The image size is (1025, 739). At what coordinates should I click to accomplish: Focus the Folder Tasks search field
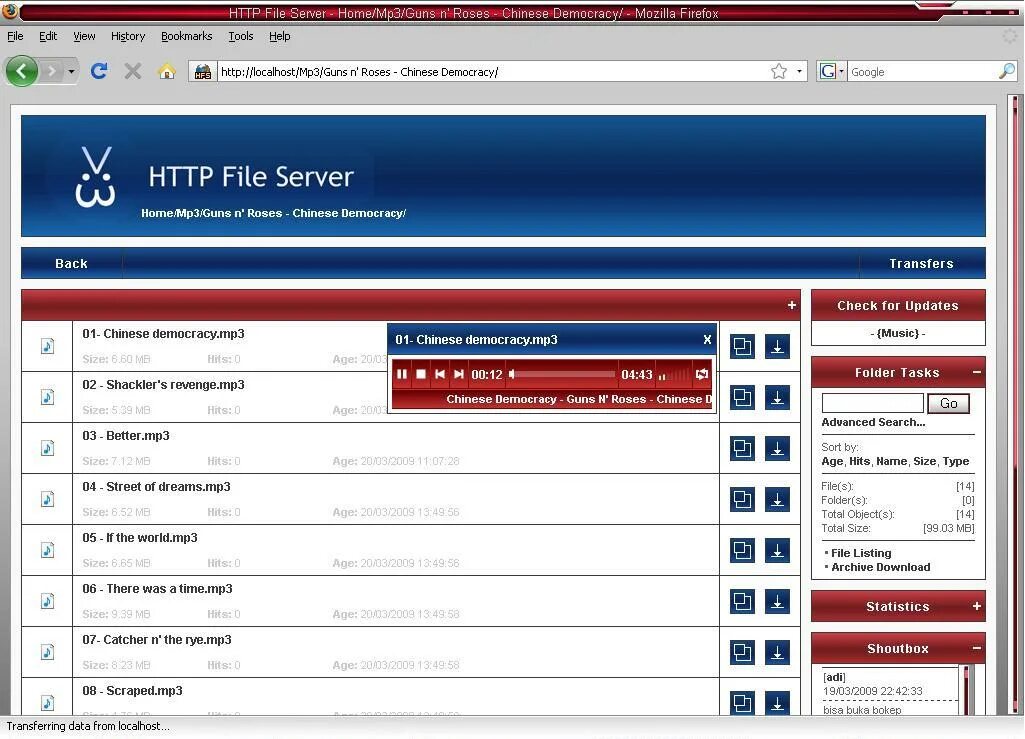[x=872, y=404]
